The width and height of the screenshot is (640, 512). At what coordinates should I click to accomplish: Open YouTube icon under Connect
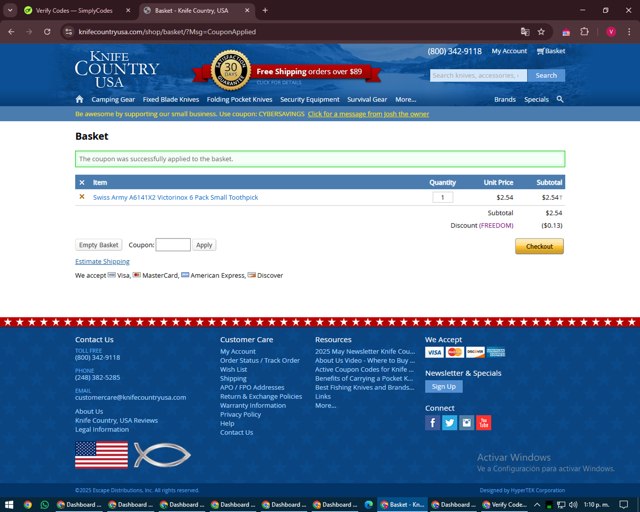tap(484, 423)
